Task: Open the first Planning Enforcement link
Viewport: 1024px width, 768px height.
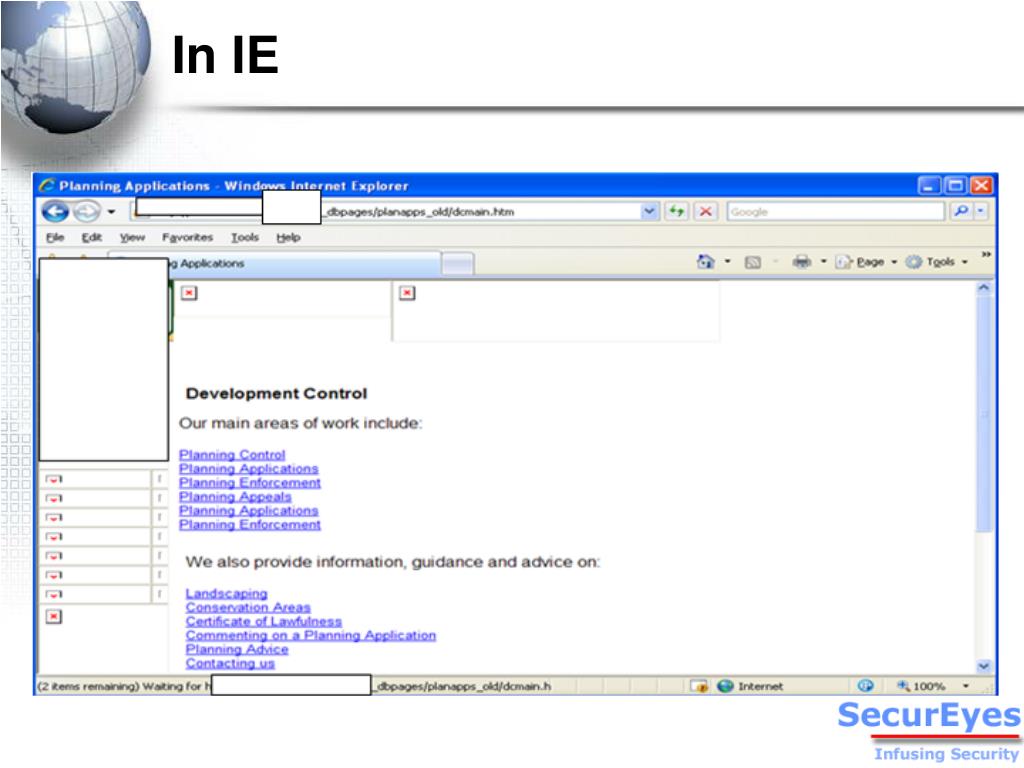Action: [250, 483]
